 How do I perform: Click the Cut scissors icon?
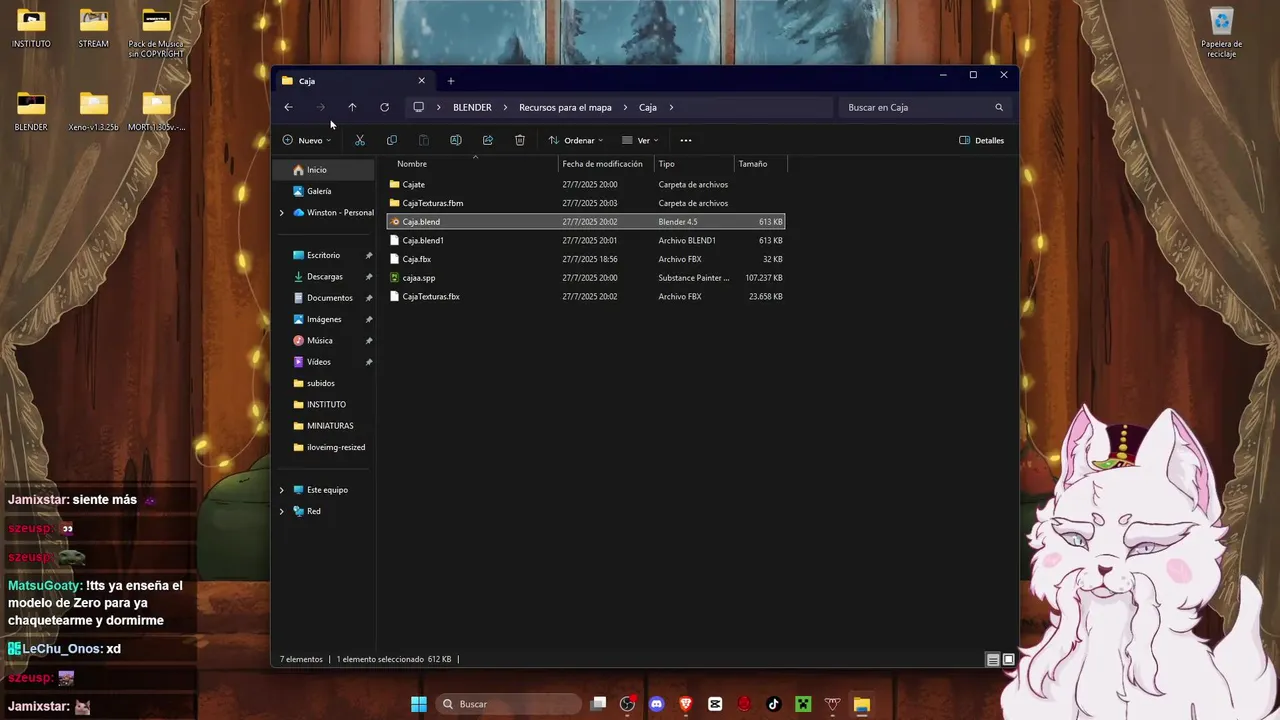360,140
